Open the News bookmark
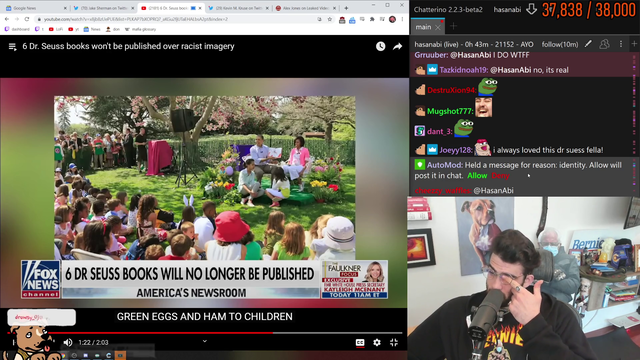The width and height of the screenshot is (640, 360). [92, 29]
